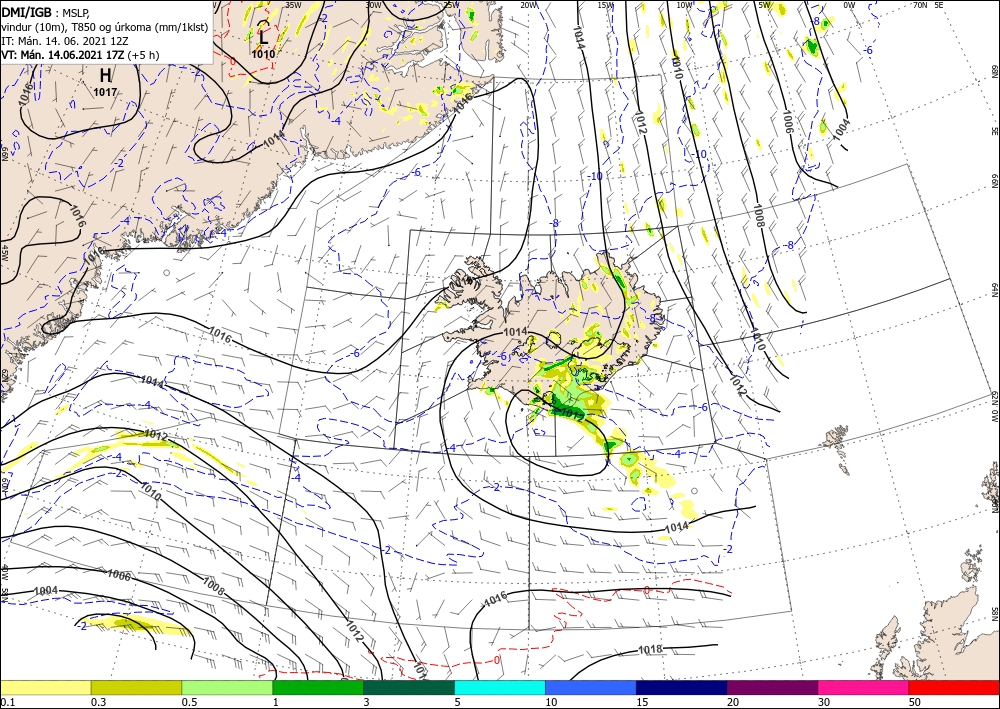Click the red 50+ legend swatch
The height and width of the screenshot is (709, 1000).
pos(954,688)
